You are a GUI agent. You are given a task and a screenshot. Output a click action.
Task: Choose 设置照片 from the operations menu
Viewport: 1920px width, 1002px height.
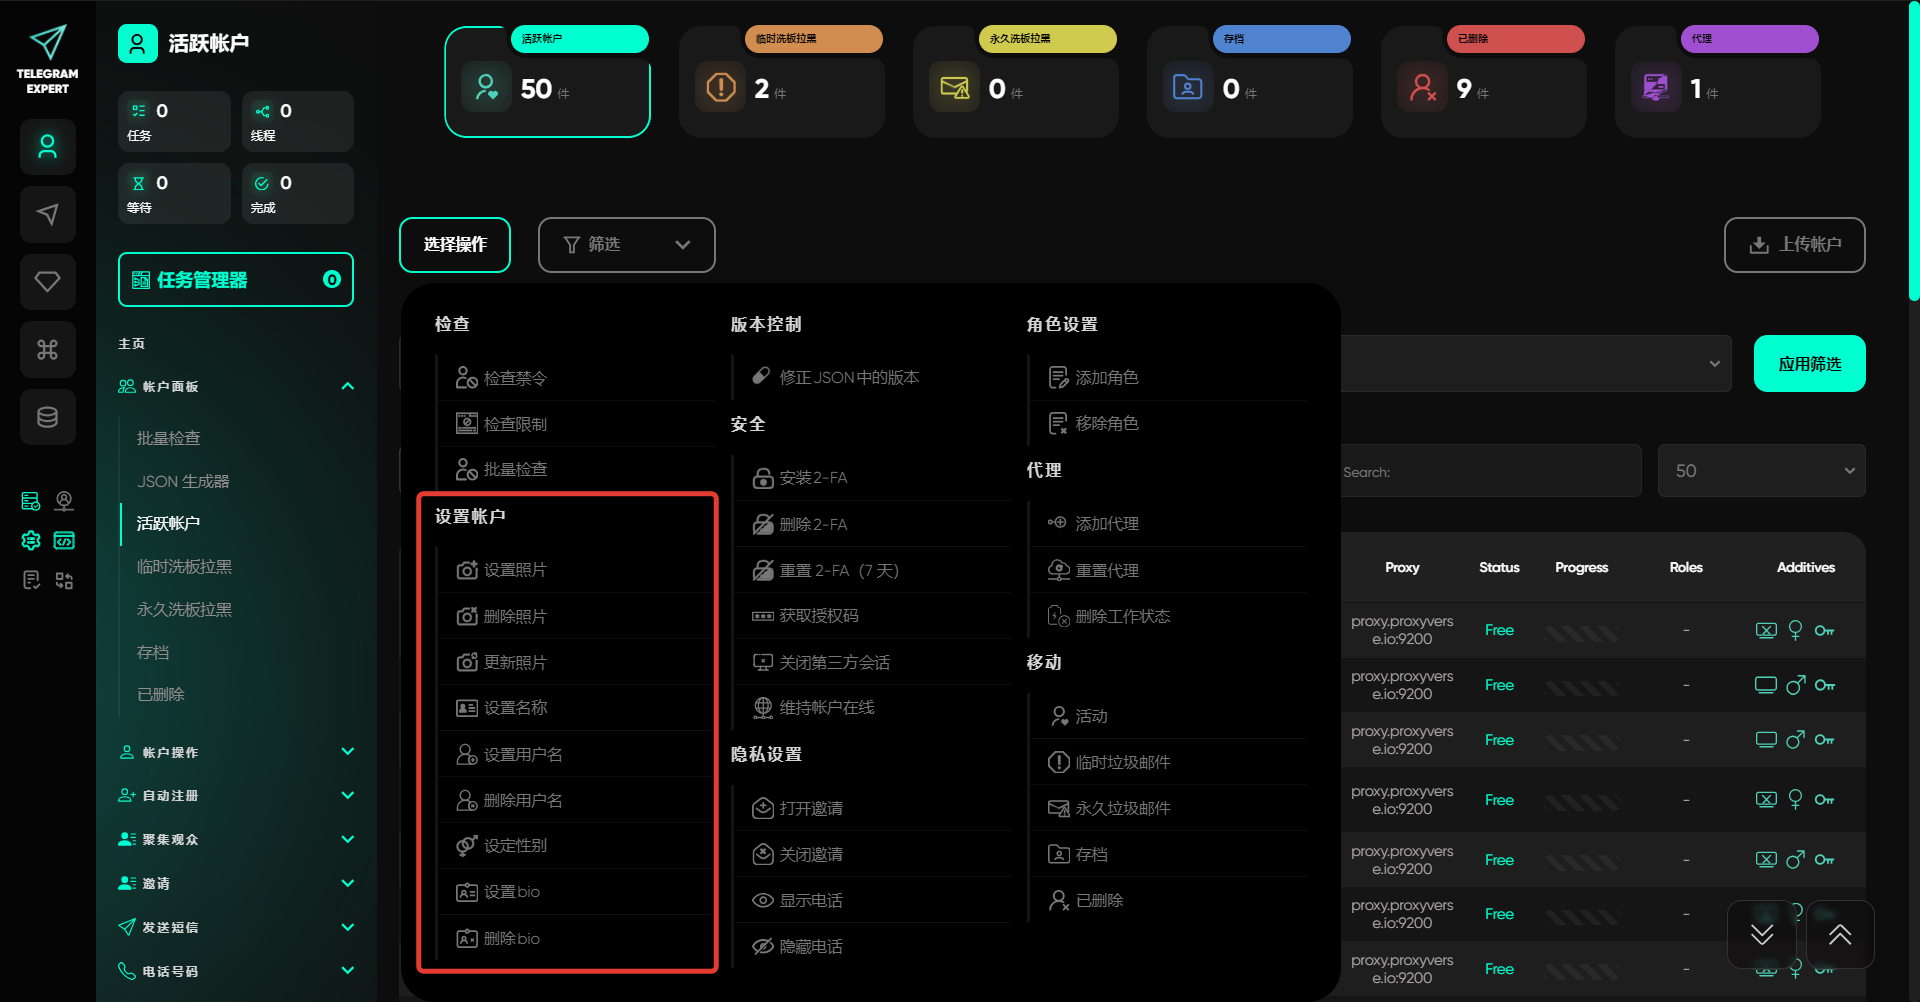515,570
